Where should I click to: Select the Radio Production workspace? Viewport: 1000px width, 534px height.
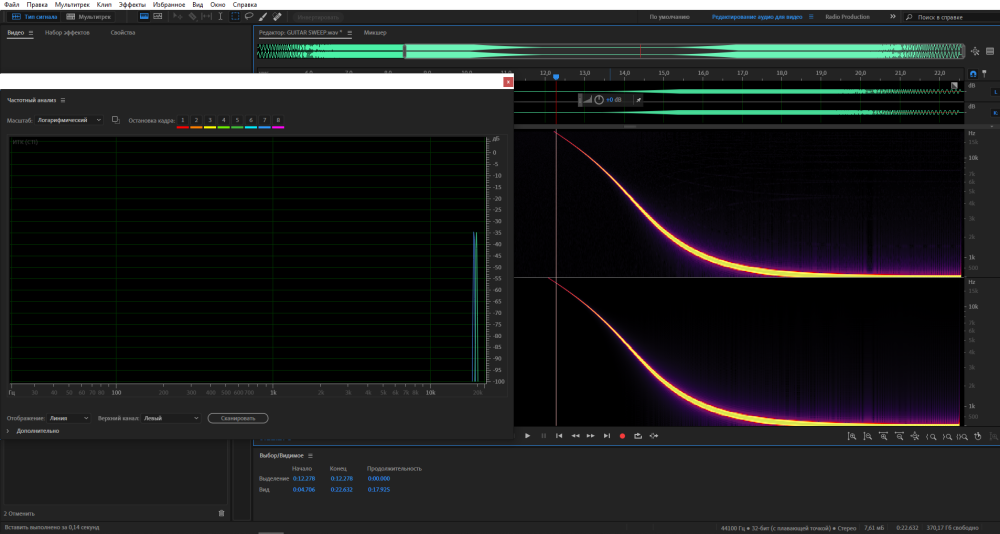pyautogui.click(x=847, y=17)
